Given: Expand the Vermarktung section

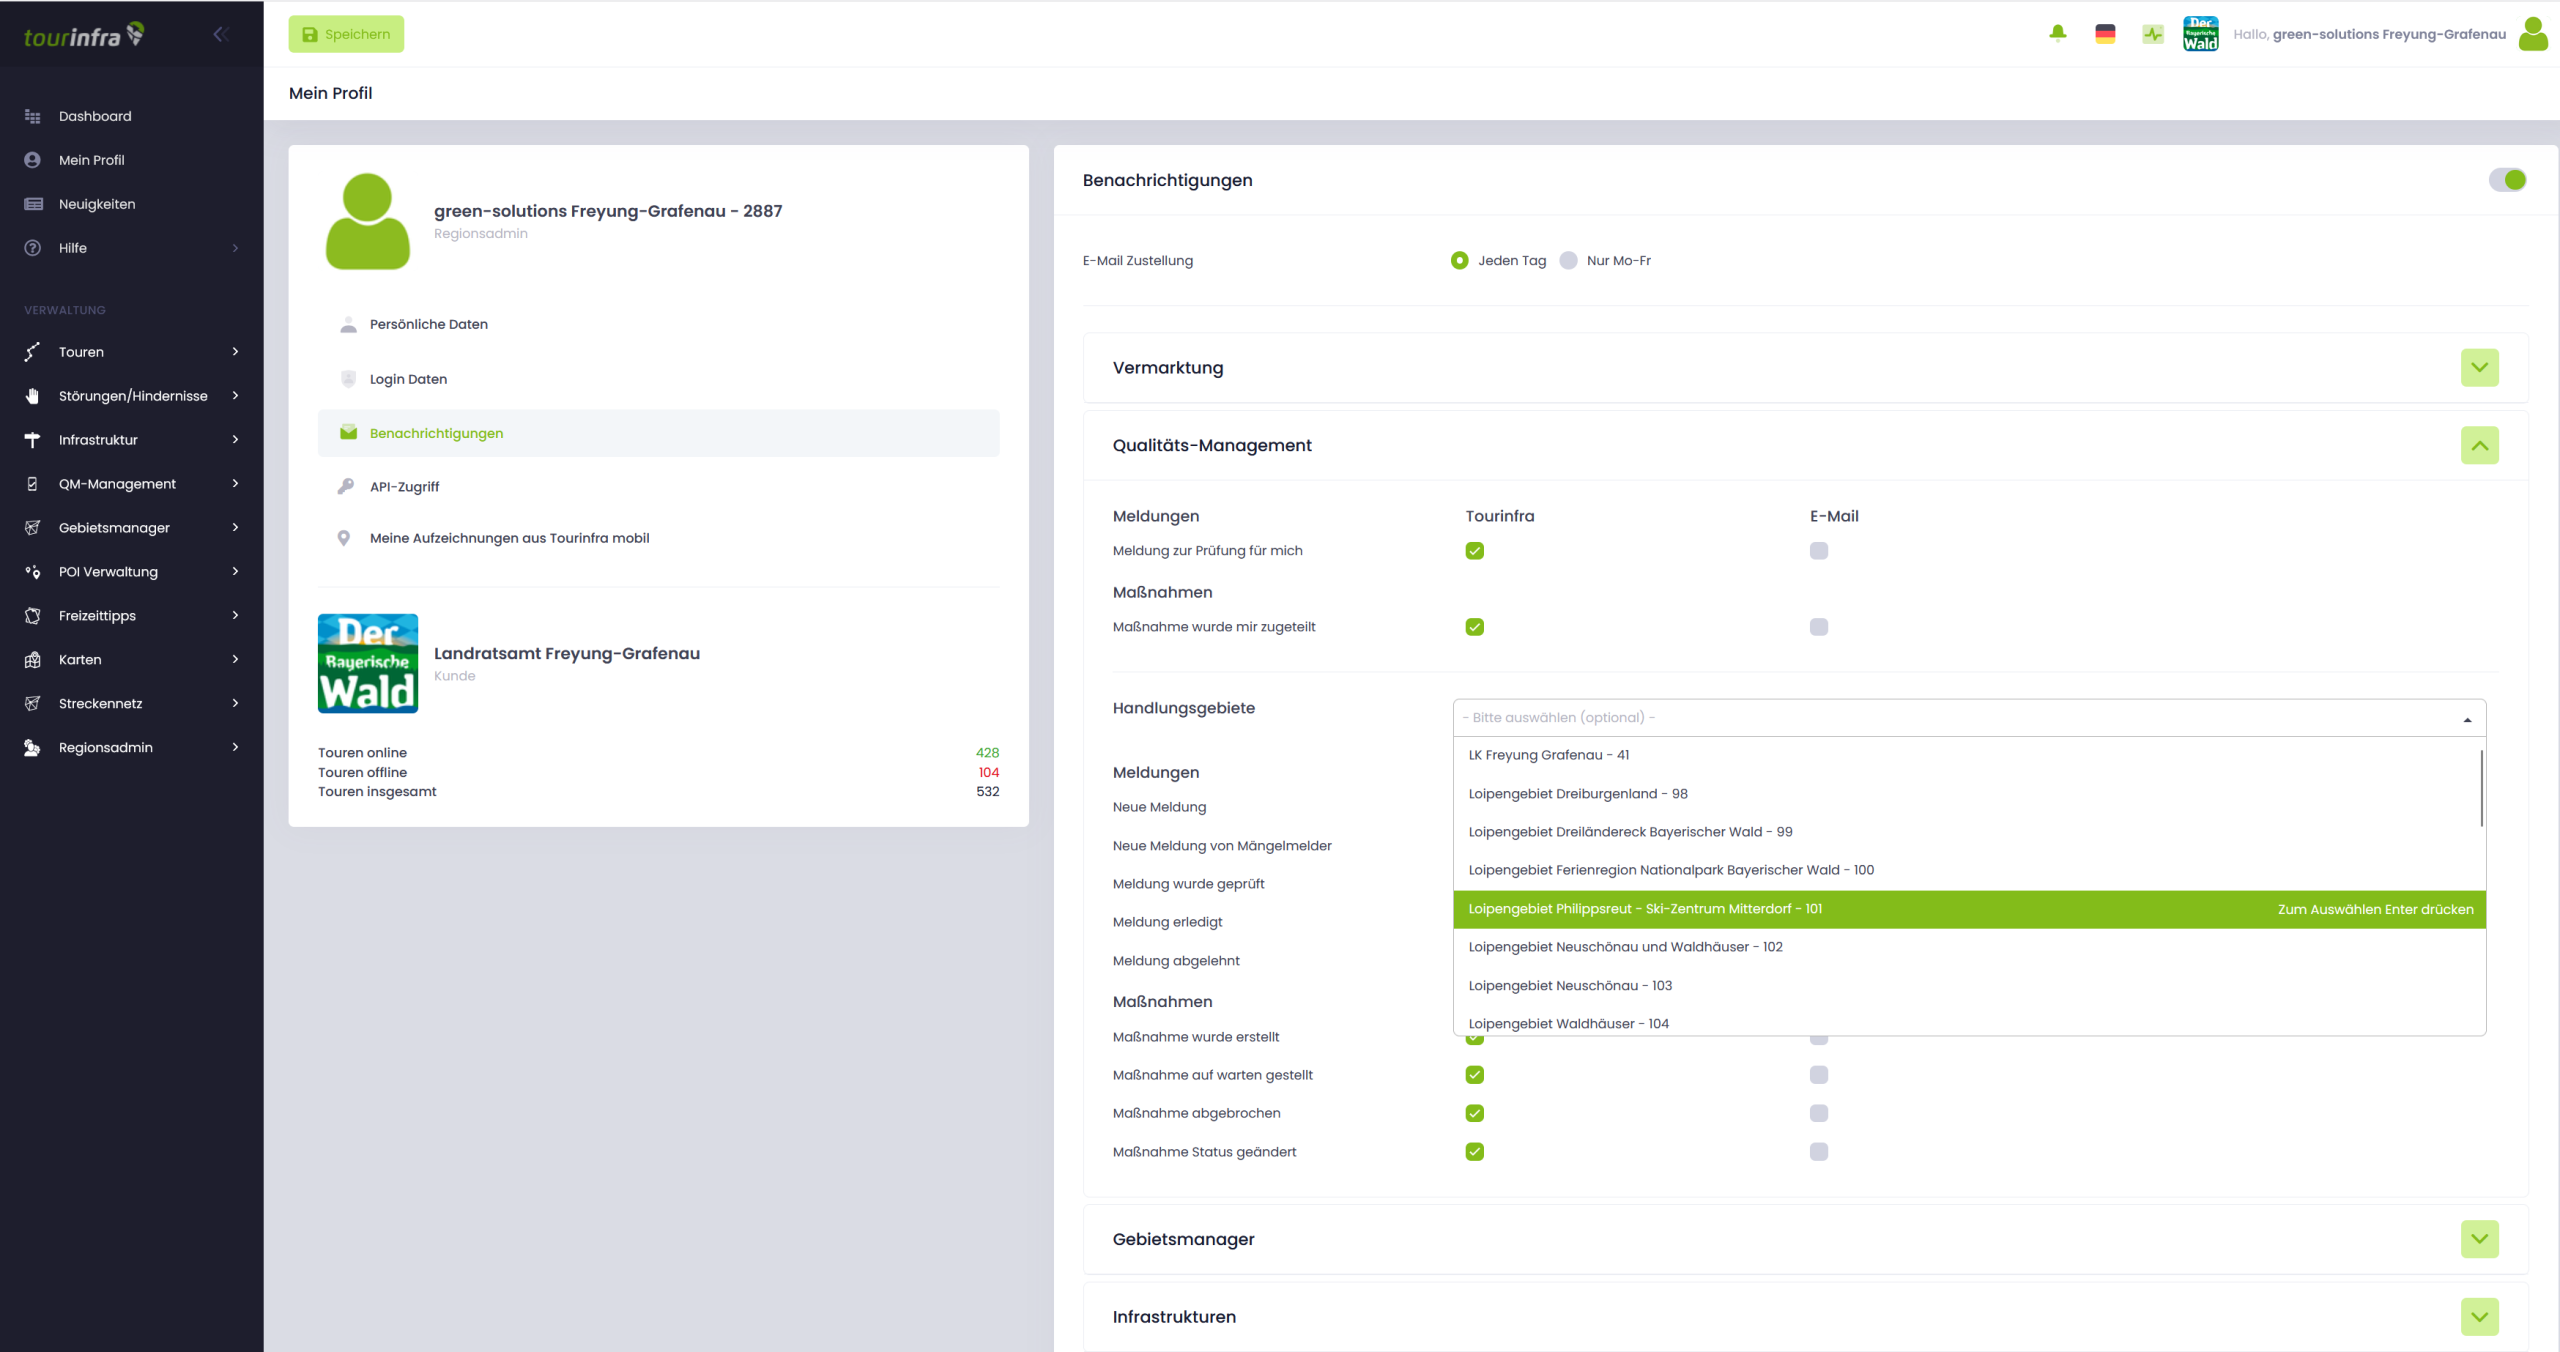Looking at the screenshot, I should point(2479,368).
